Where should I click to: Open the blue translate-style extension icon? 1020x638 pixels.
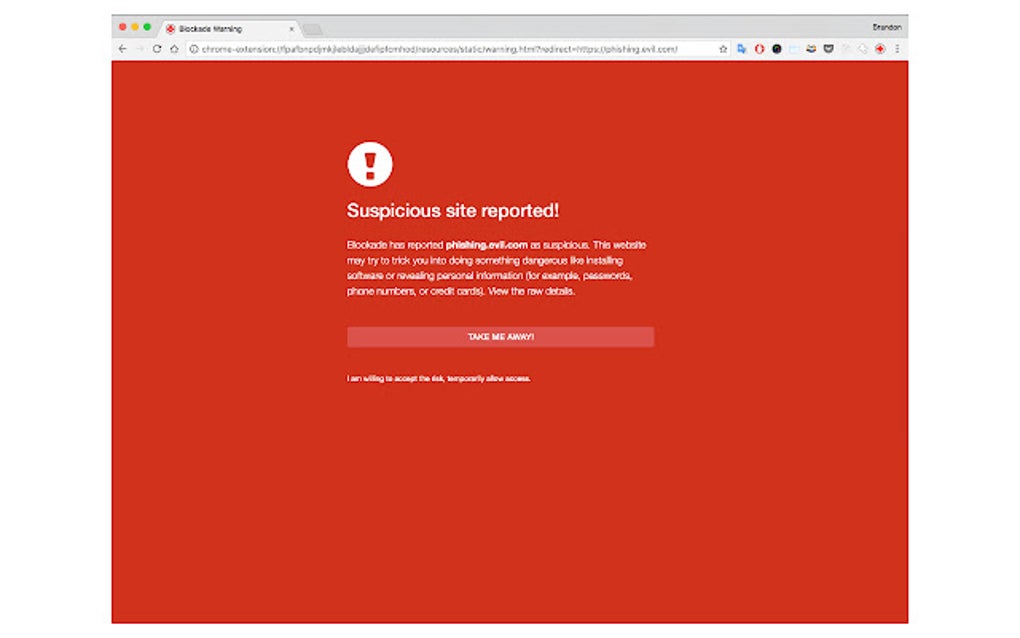click(x=742, y=48)
